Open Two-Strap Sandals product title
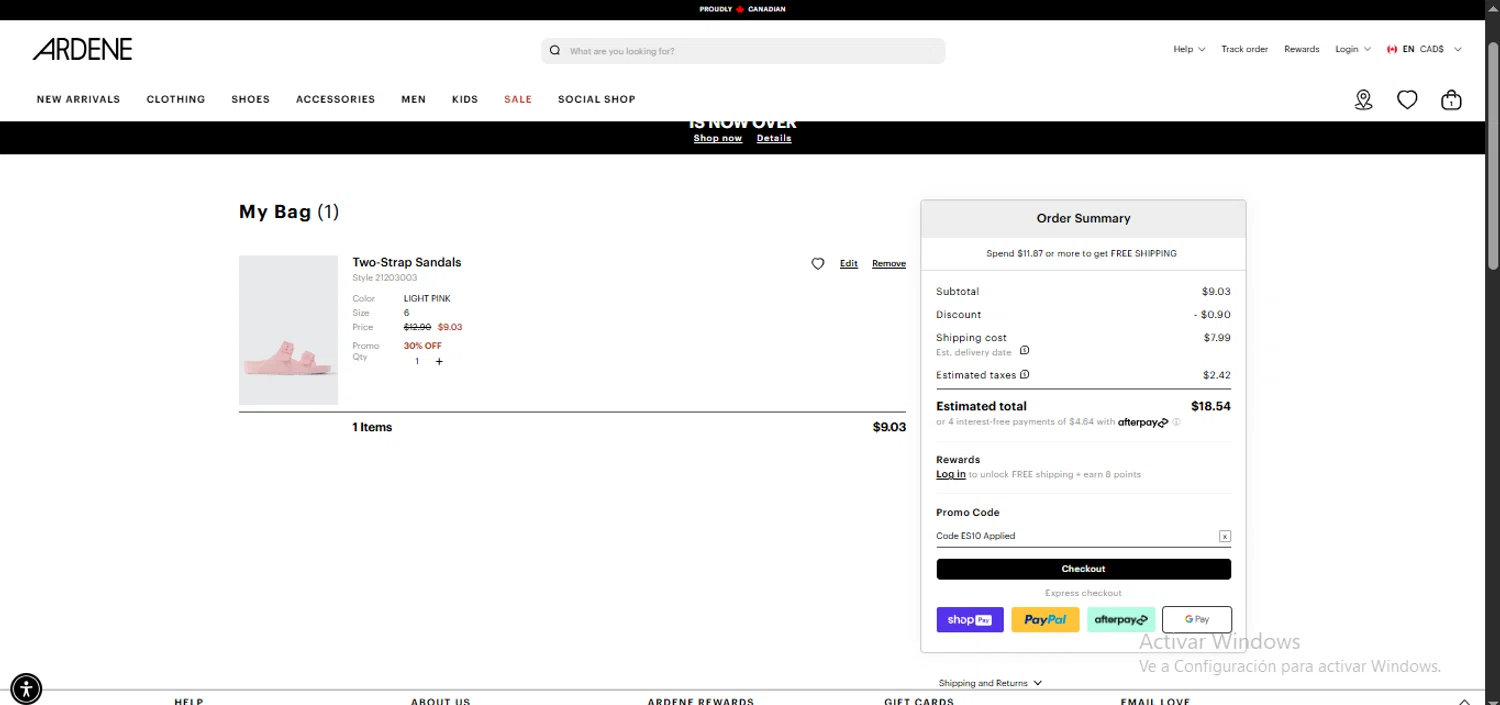 pyautogui.click(x=407, y=262)
